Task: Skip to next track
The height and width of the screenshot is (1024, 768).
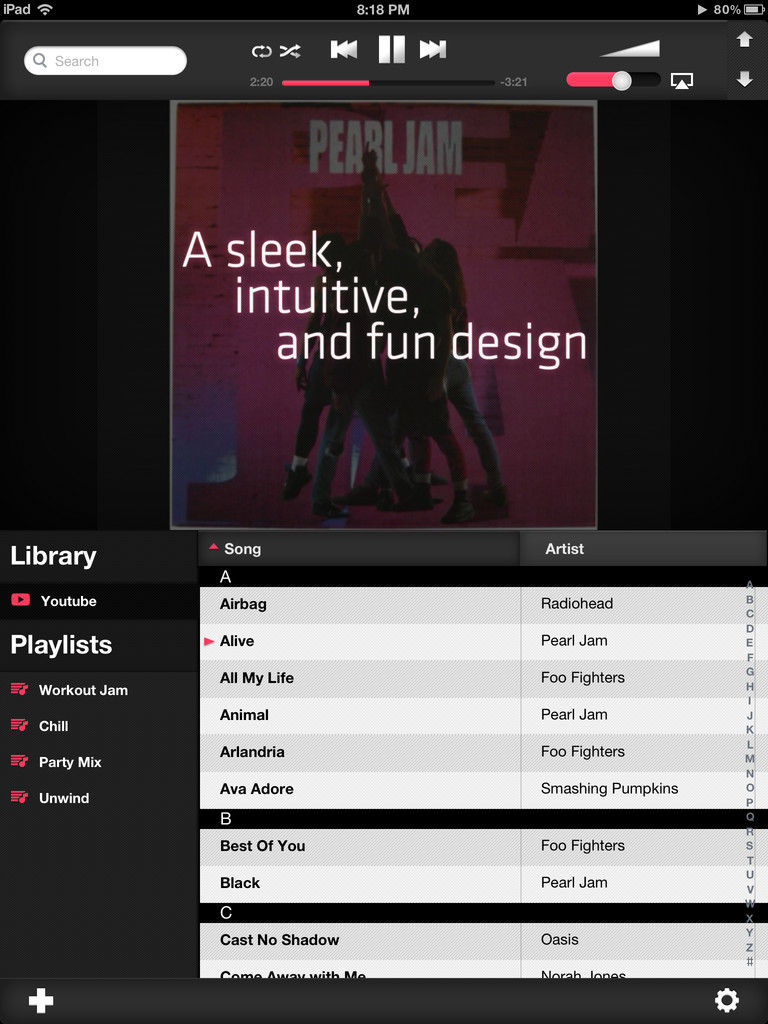Action: [433, 49]
